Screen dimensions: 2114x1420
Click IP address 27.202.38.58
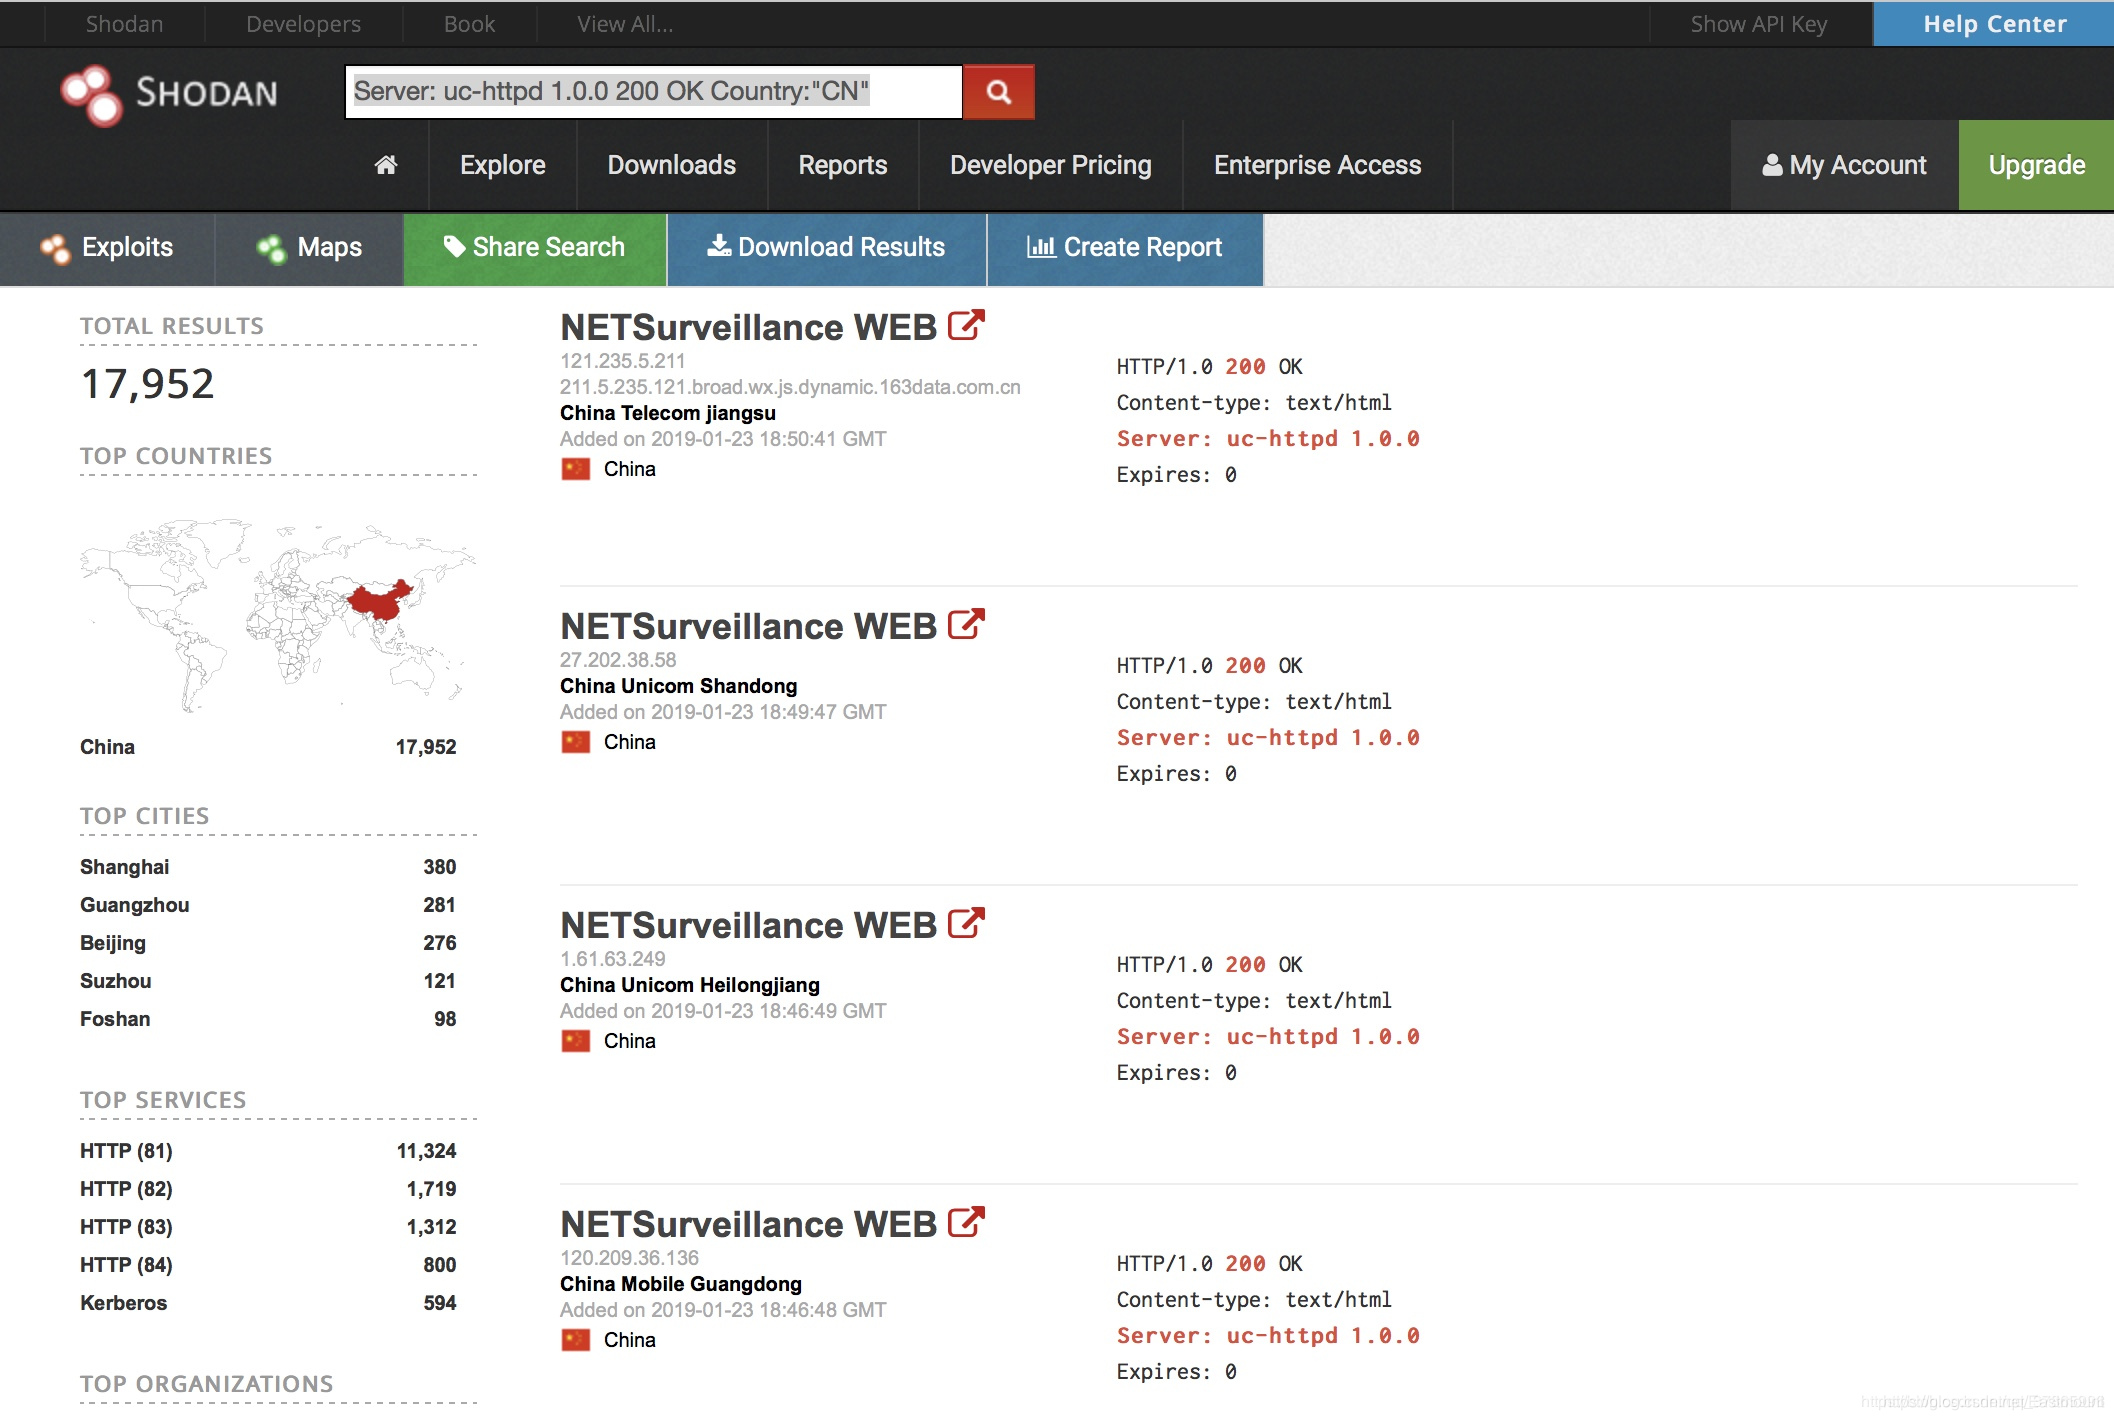pos(618,660)
